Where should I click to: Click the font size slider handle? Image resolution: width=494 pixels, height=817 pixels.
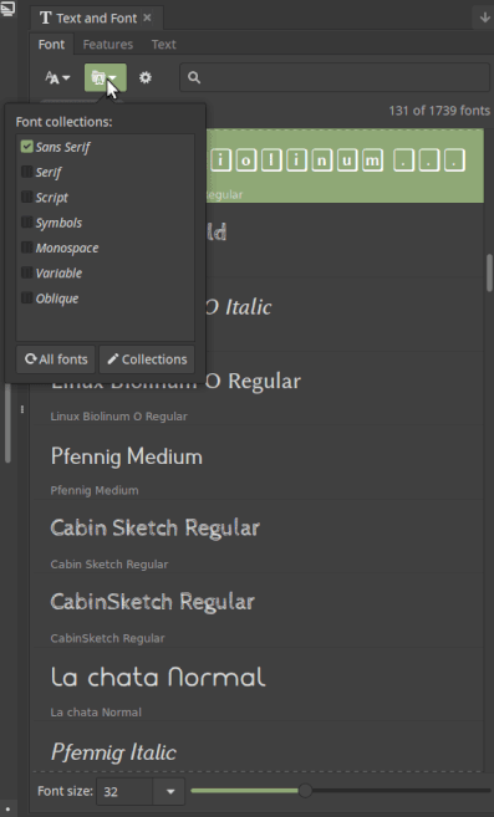305,790
